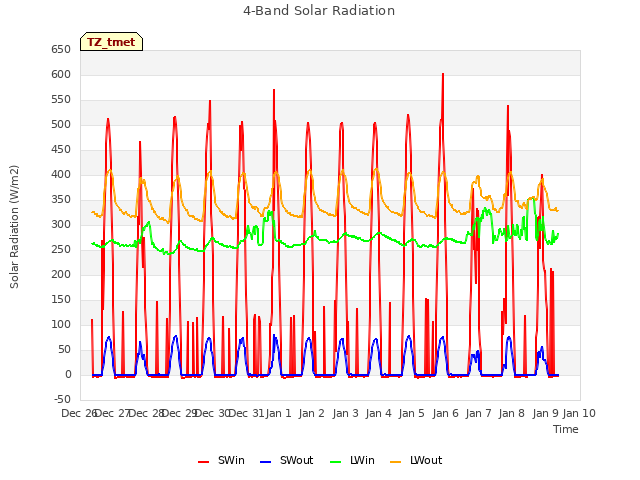Click the 100 y-axis tick label
The width and height of the screenshot is (640, 480).
[x=61, y=324]
